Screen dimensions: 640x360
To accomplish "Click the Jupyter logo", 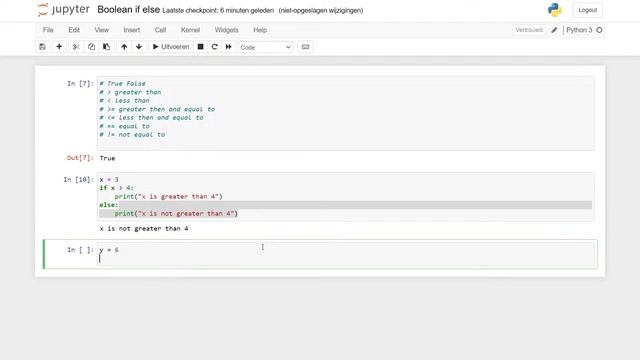I will tap(63, 10).
